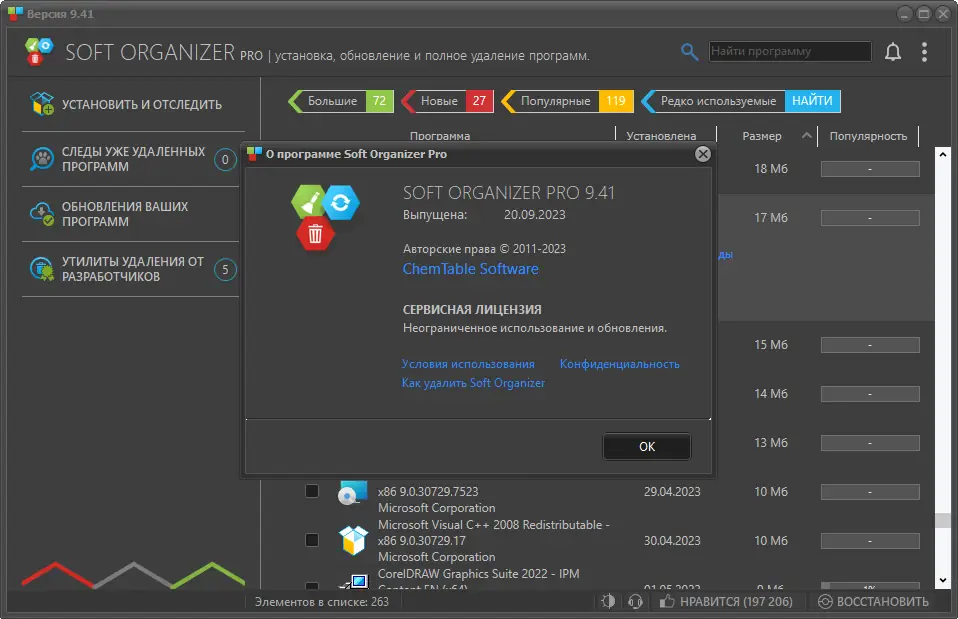Image resolution: width=958 pixels, height=619 pixels.
Task: Click box icon for Visual C++ 2008 9.0.30729.17
Action: (353, 540)
